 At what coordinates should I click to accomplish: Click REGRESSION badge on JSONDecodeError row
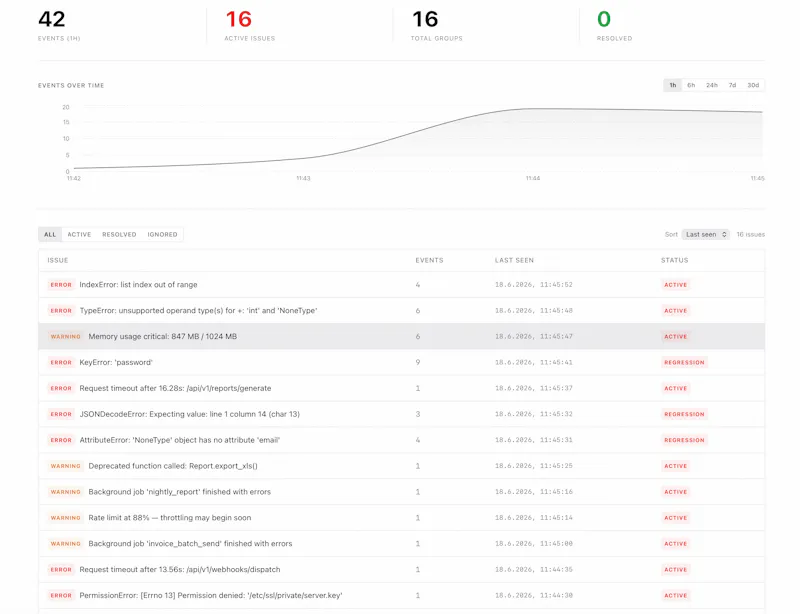684,414
